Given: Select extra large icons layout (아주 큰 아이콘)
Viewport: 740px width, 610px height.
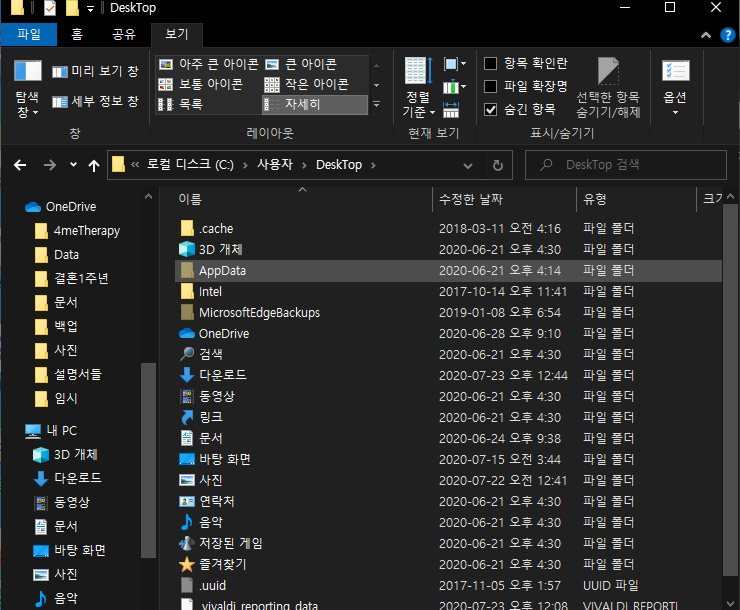Looking at the screenshot, I should point(208,64).
